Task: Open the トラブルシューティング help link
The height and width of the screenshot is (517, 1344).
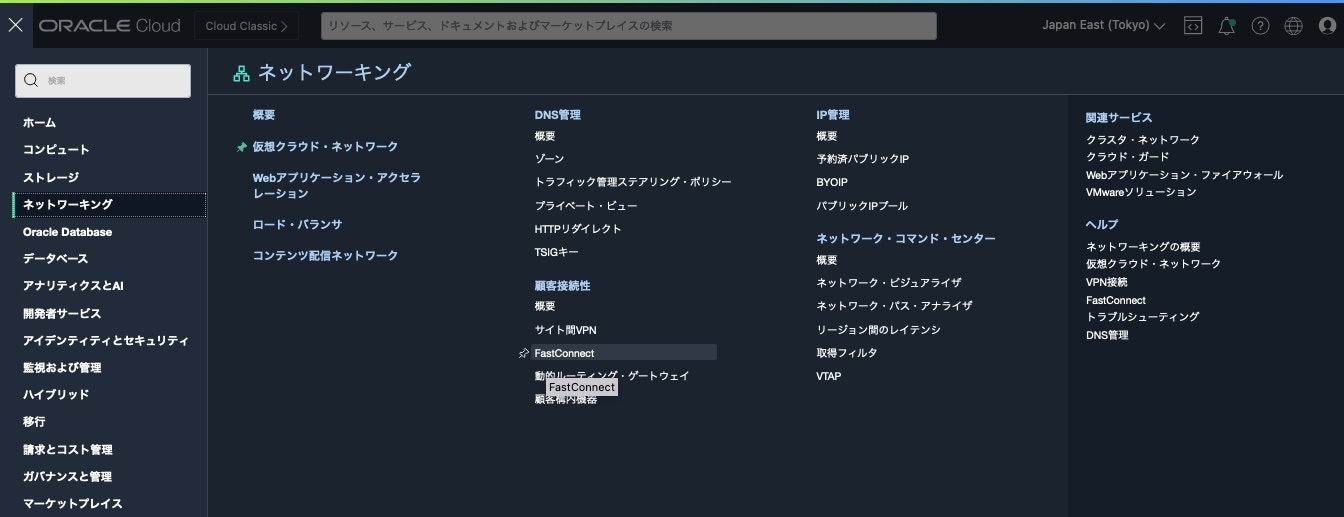Action: tap(1142, 317)
